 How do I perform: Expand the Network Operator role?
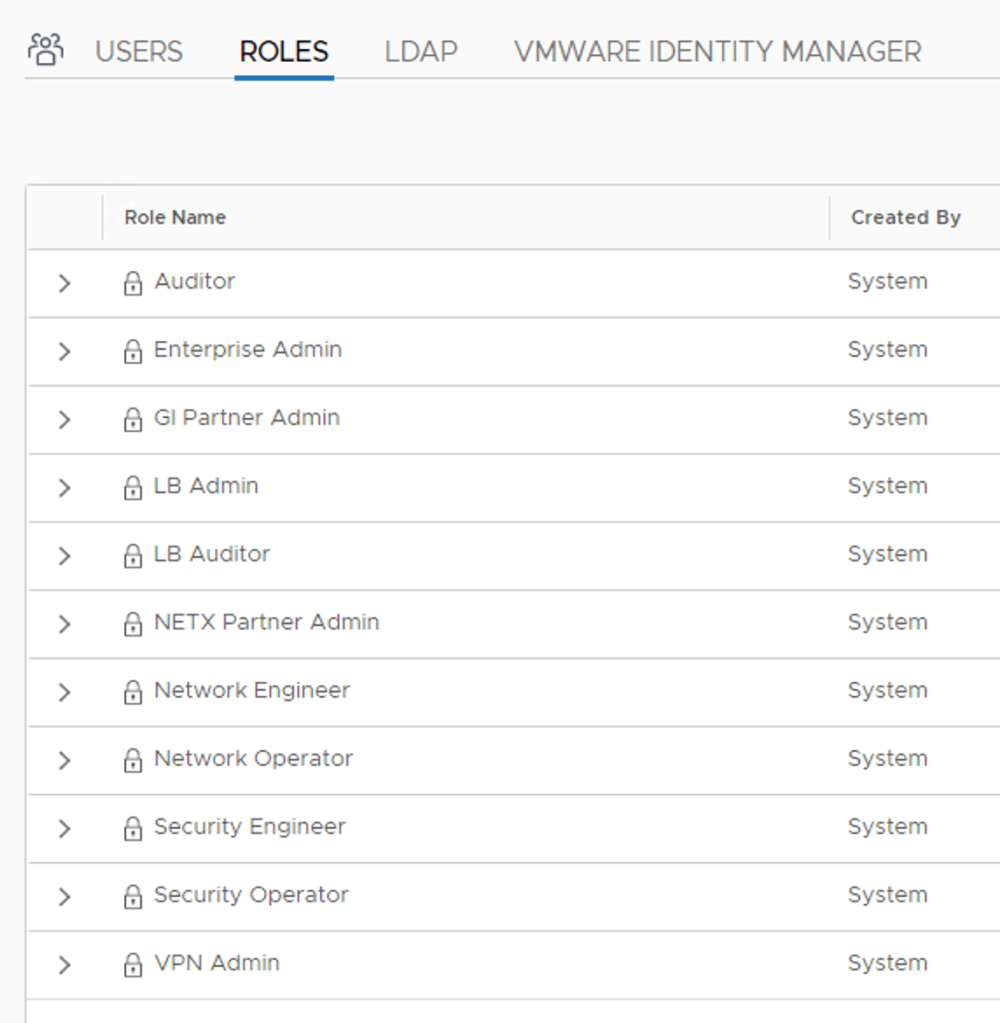pos(64,760)
